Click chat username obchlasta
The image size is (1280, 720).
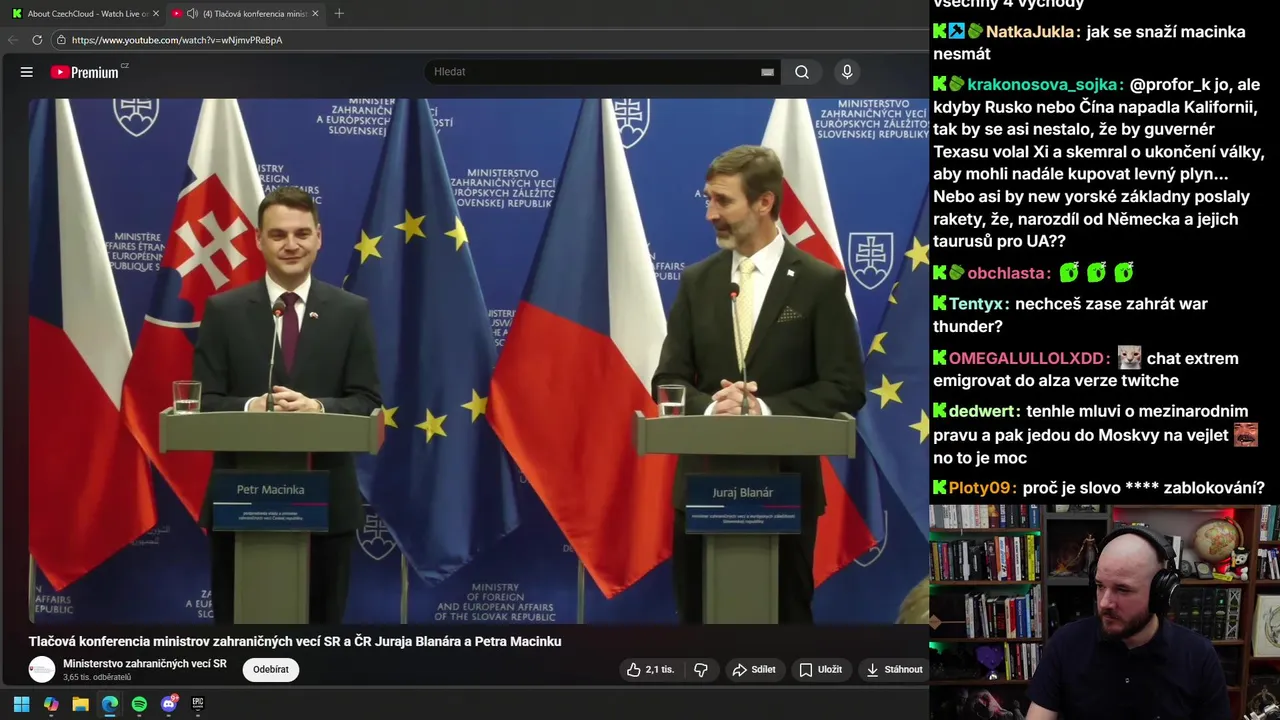(1006, 273)
